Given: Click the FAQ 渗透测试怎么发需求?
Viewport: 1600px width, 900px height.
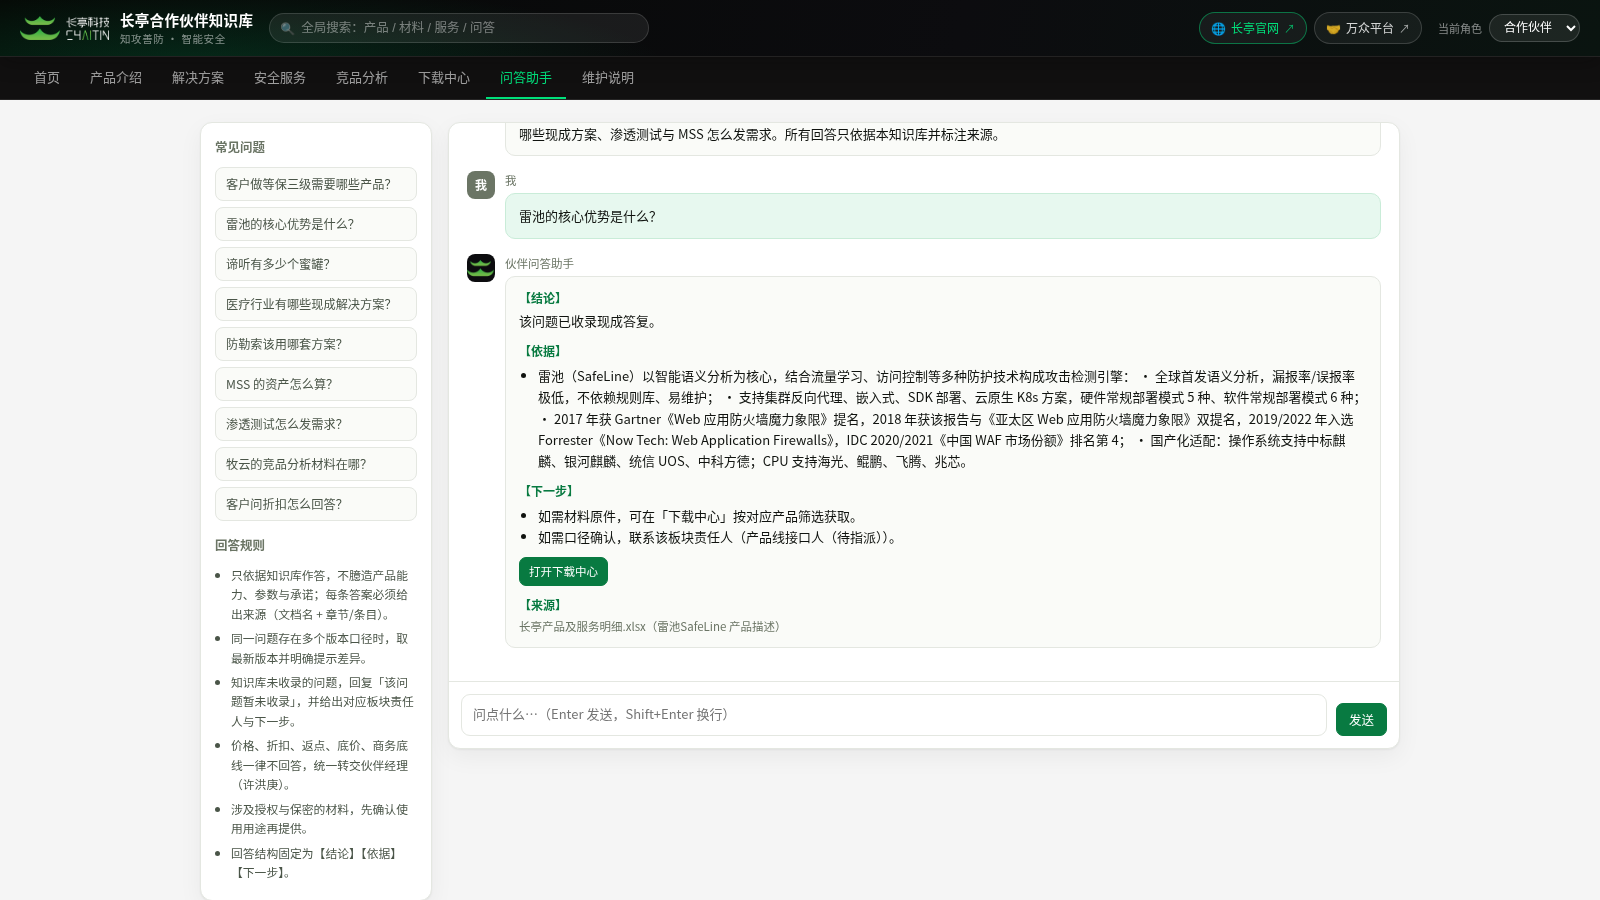Looking at the screenshot, I should tap(316, 424).
